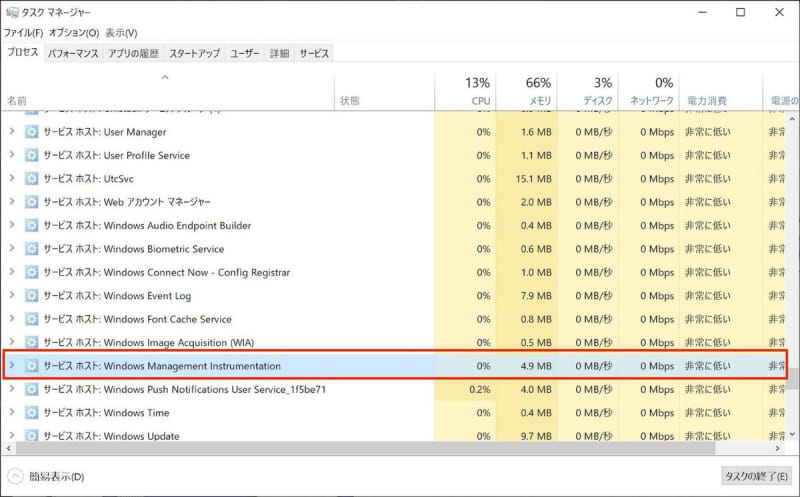Click the horizontal scrollbar thumb

365,449
